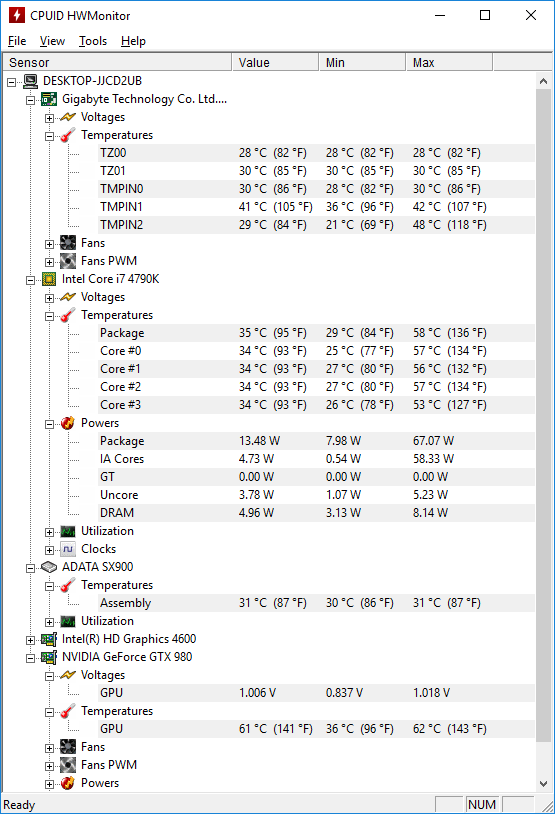The image size is (555, 814).
Task: Select the Uncore power row
Action: [x=317, y=495]
